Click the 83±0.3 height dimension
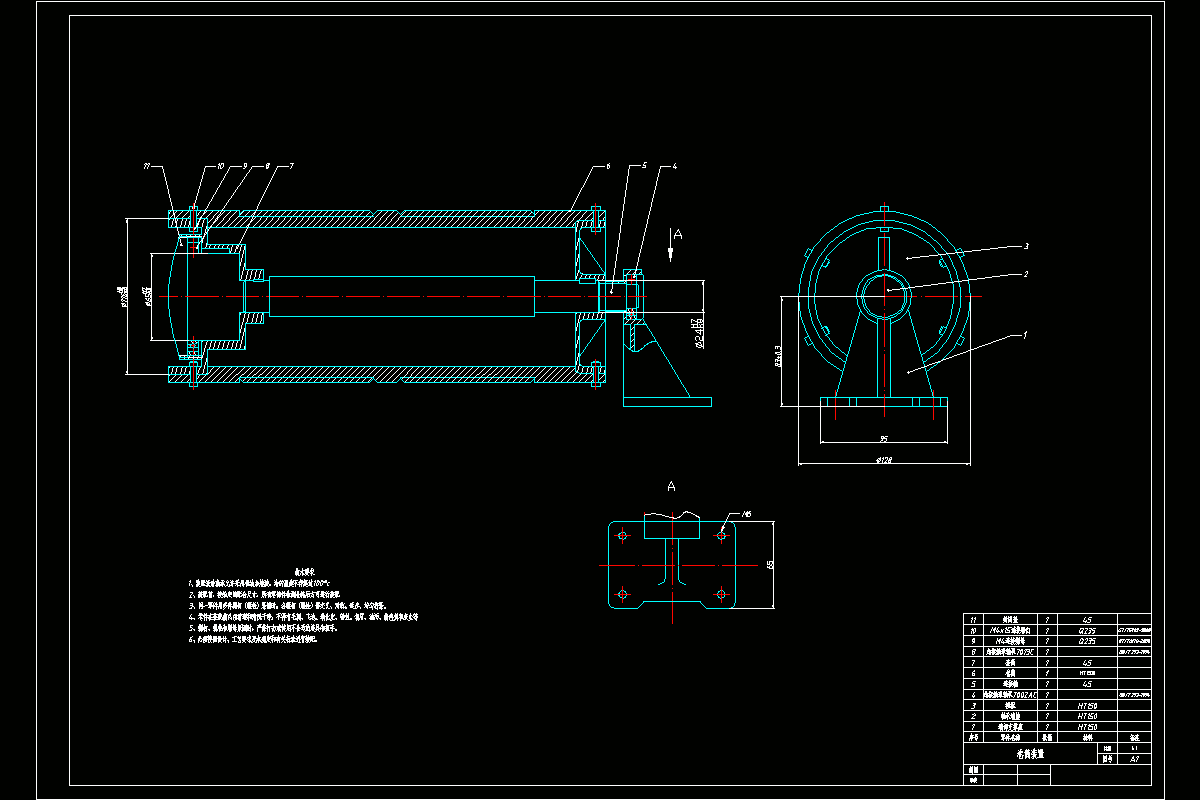This screenshot has width=1200, height=800. (x=778, y=356)
